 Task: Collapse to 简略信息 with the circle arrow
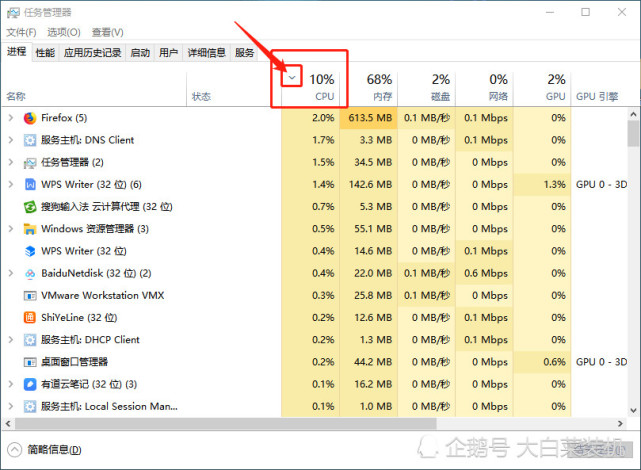[x=14, y=450]
